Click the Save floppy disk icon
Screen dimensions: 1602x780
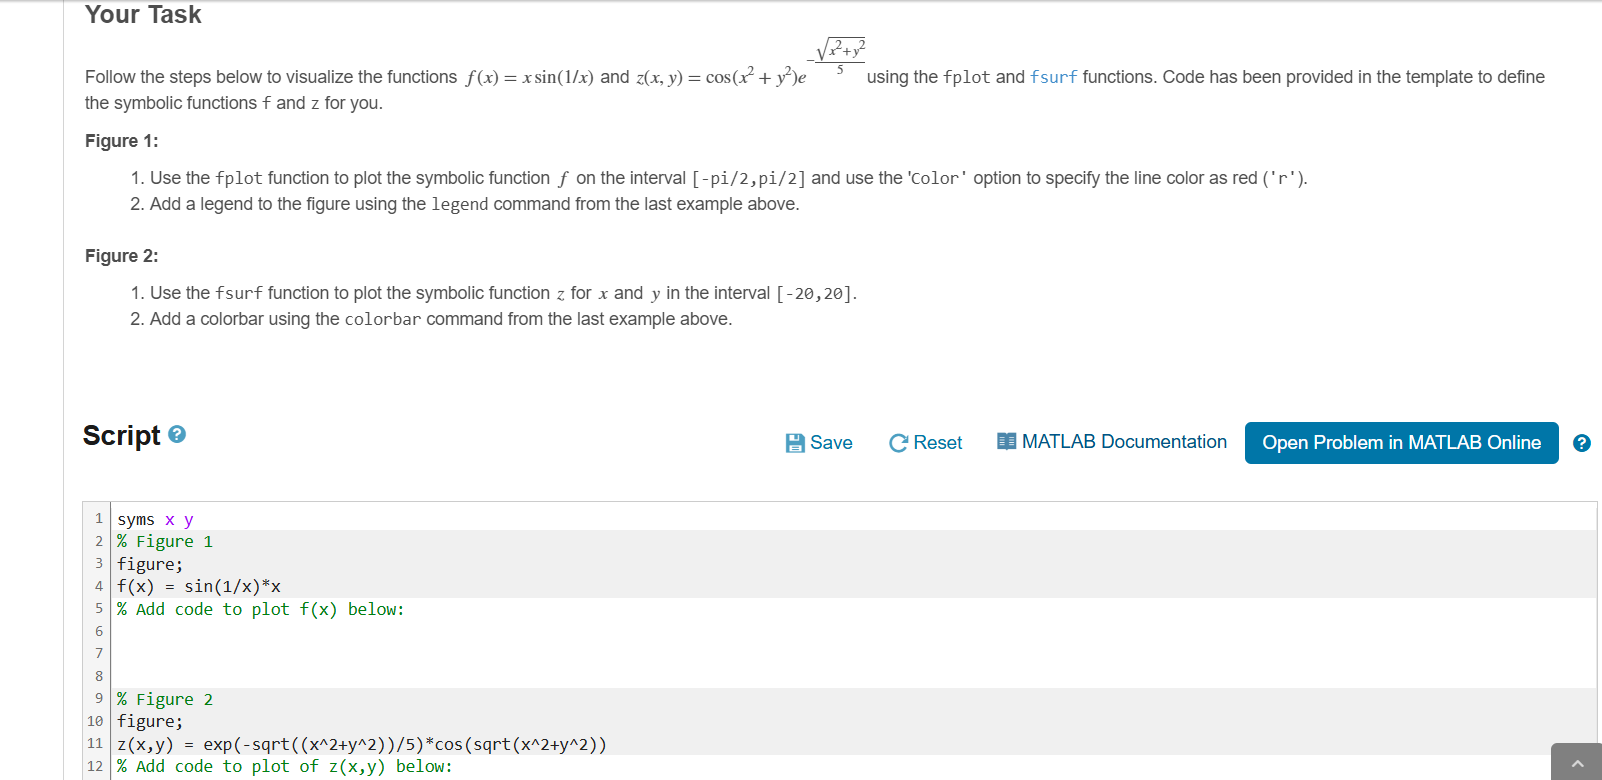(795, 443)
